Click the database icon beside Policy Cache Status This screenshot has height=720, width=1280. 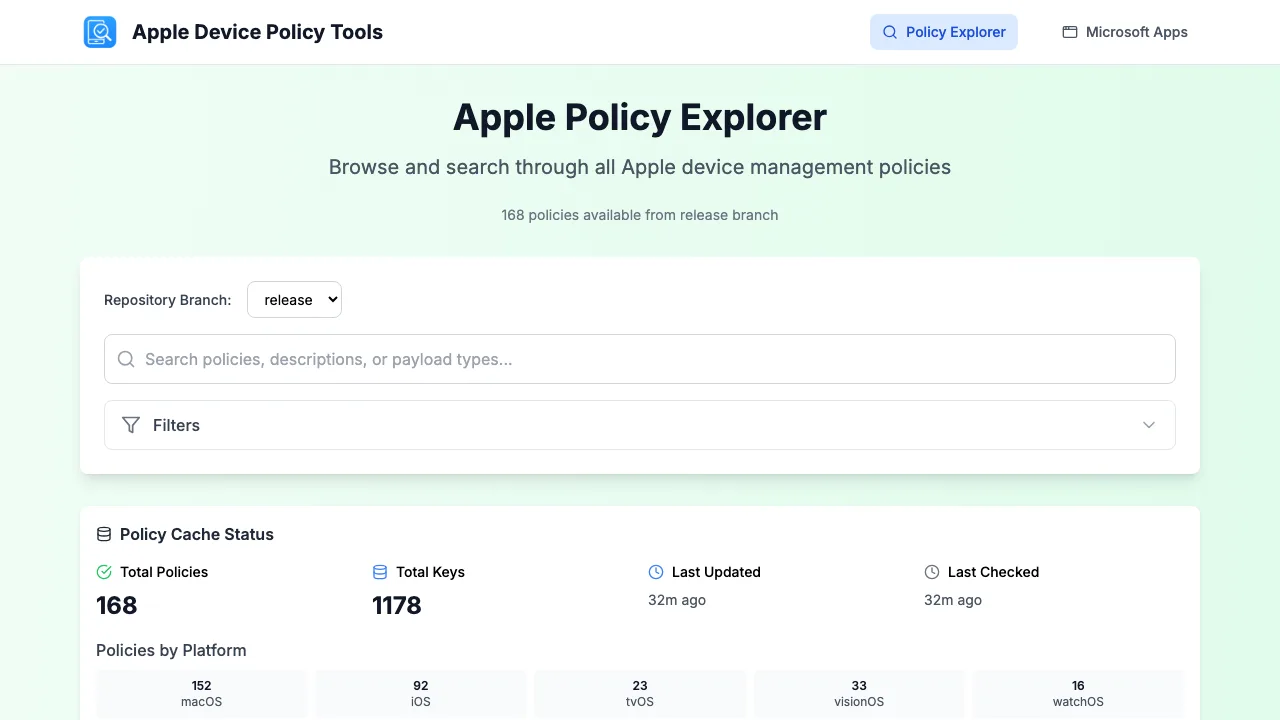(x=104, y=534)
